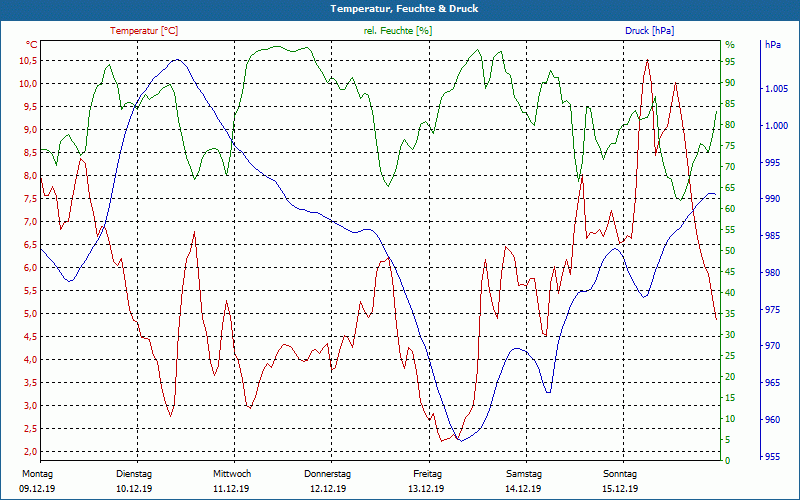Click the 'Freitag' day label

coord(428,473)
